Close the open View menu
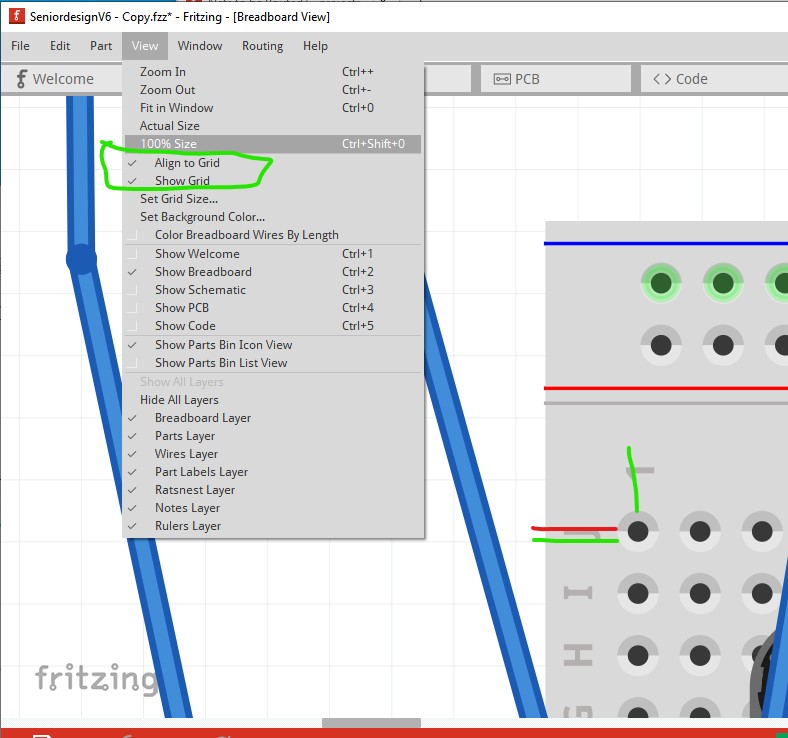788x738 pixels. 145,46
